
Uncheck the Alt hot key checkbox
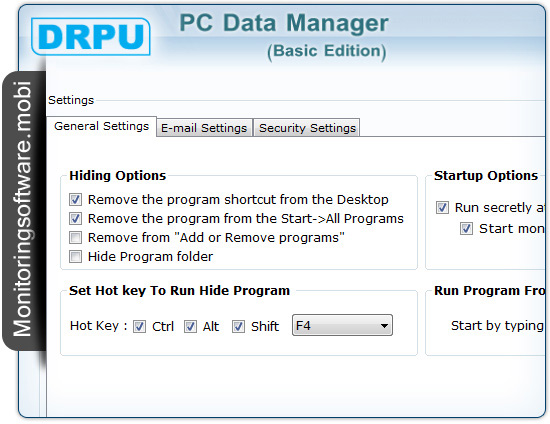click(190, 327)
